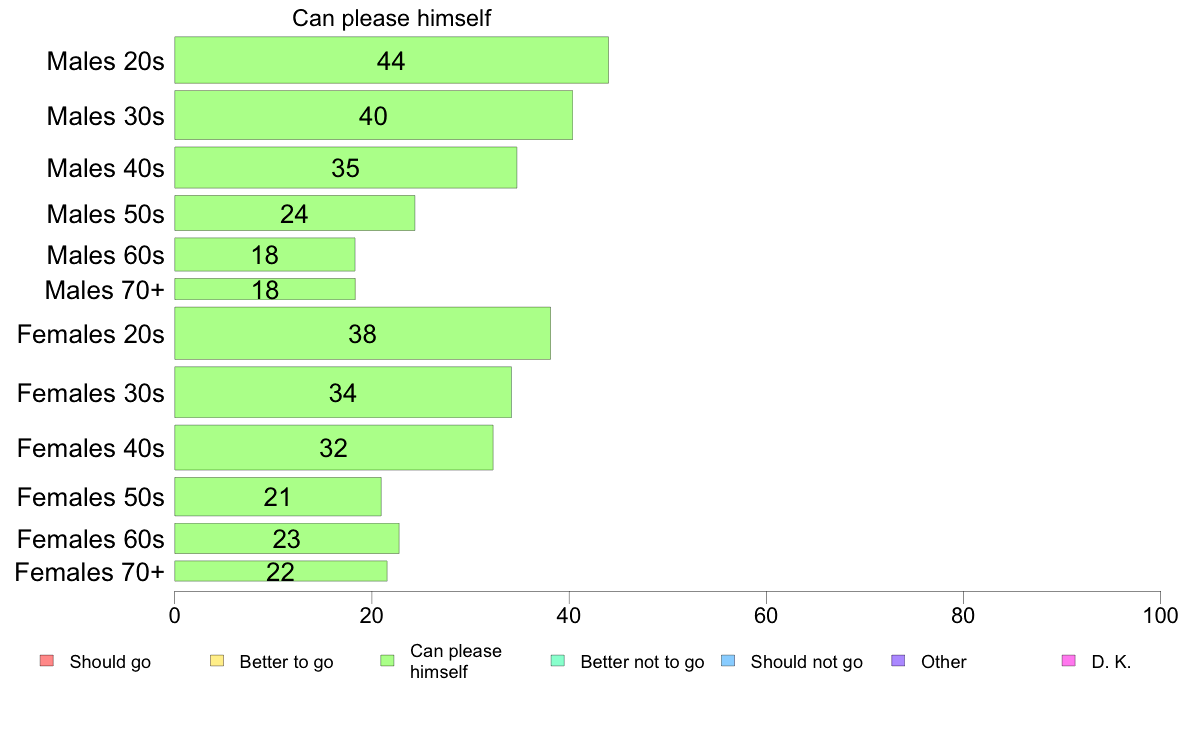Click the red Should go legend swatch

[47, 661]
